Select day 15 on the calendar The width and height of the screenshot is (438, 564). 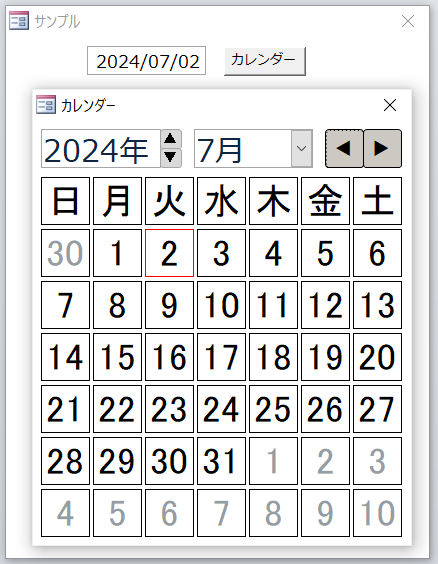[117, 357]
